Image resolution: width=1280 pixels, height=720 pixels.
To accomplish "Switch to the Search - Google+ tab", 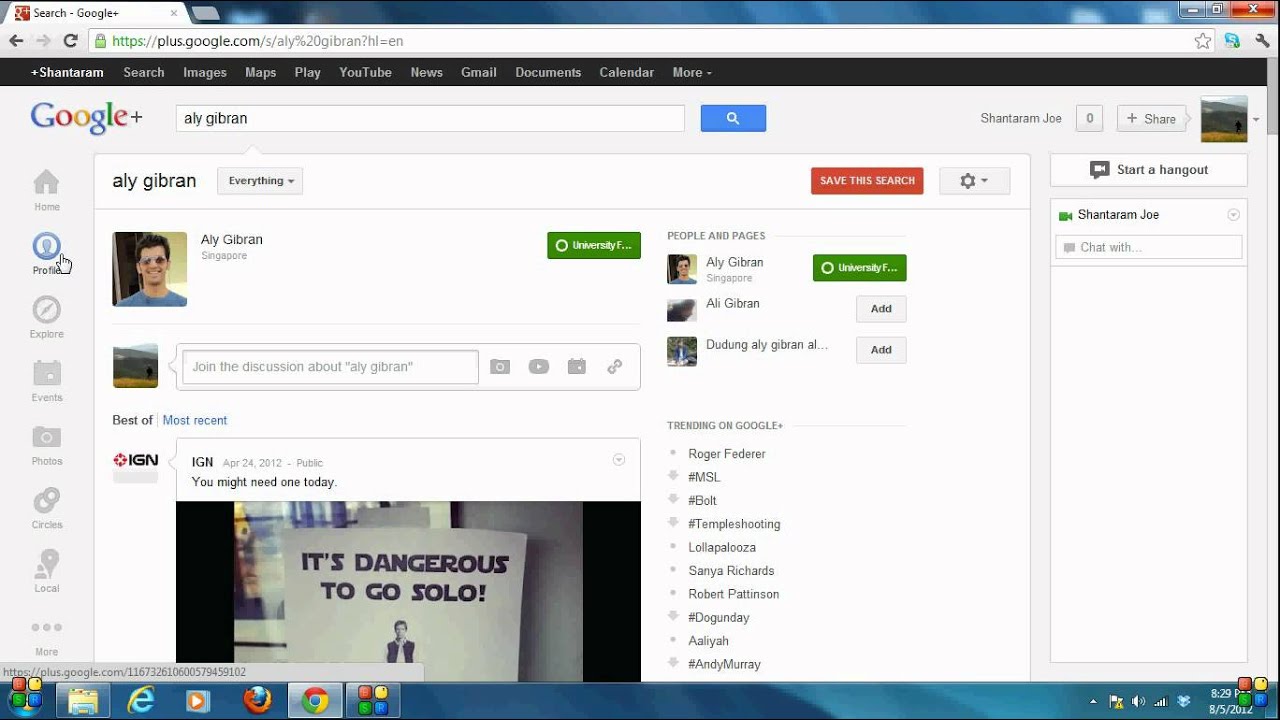I will pyautogui.click(x=93, y=13).
